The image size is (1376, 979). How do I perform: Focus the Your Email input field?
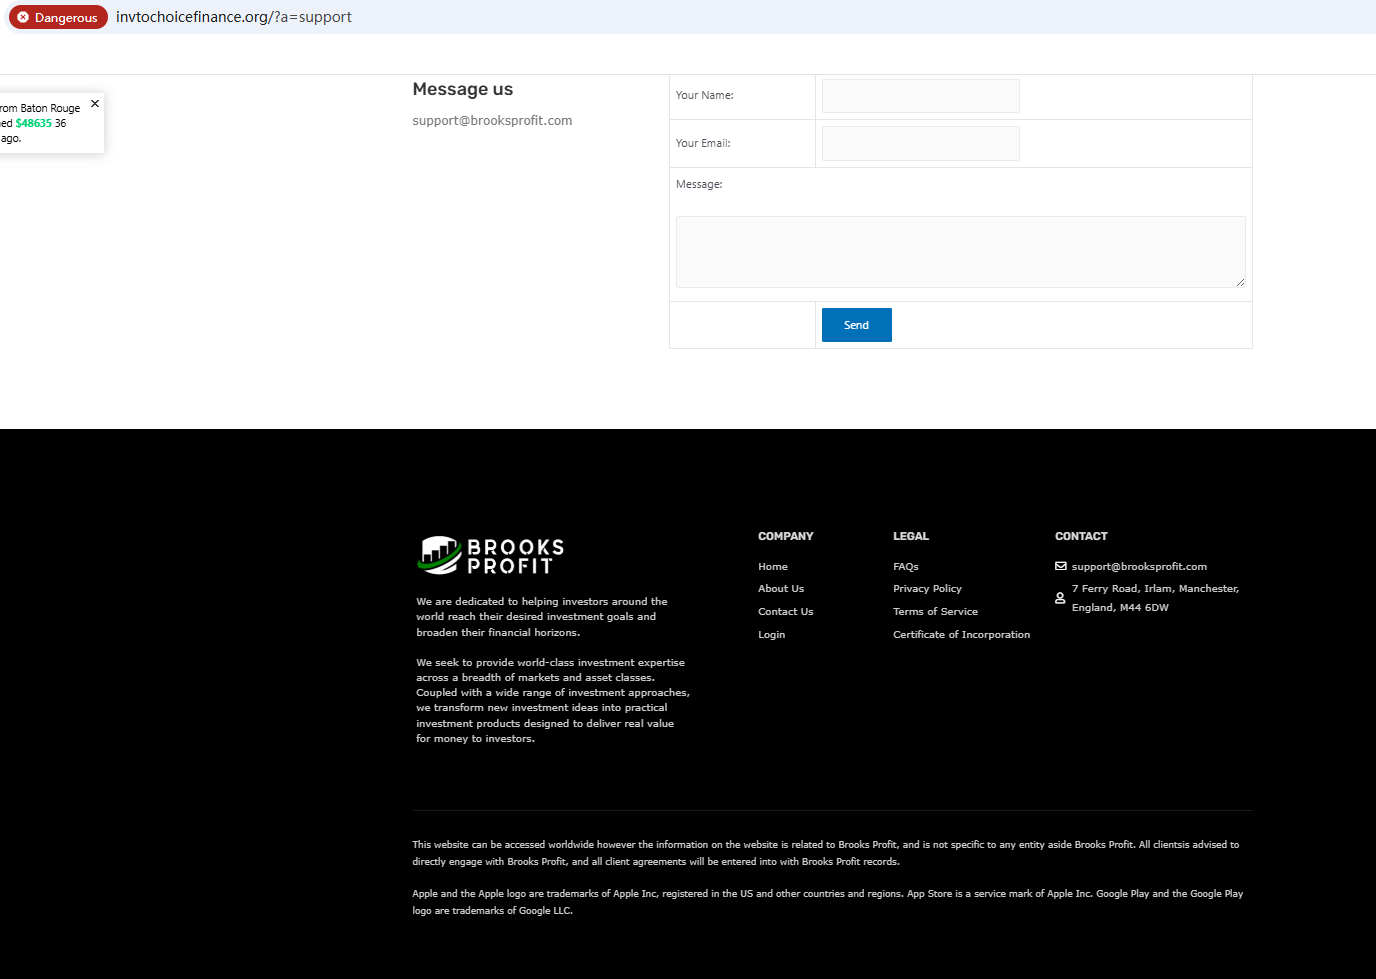920,143
